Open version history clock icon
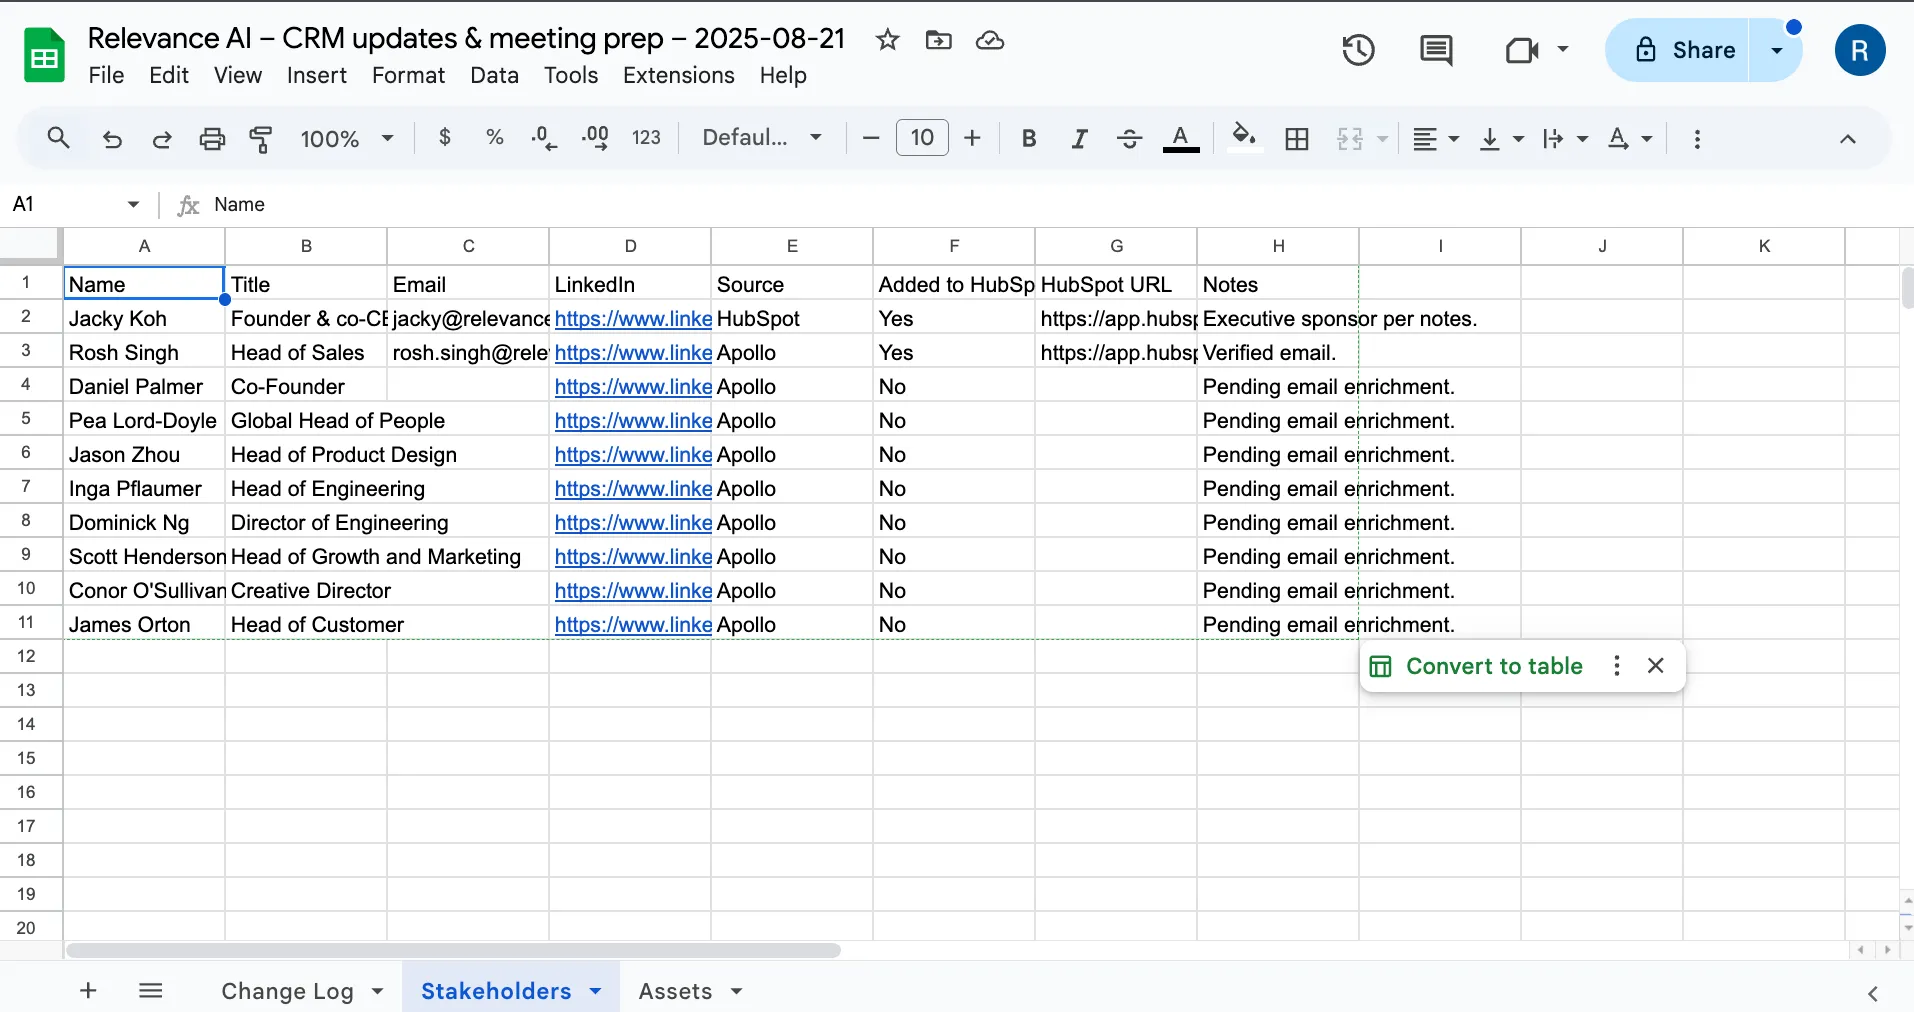Viewport: 1914px width, 1012px height. pyautogui.click(x=1358, y=50)
